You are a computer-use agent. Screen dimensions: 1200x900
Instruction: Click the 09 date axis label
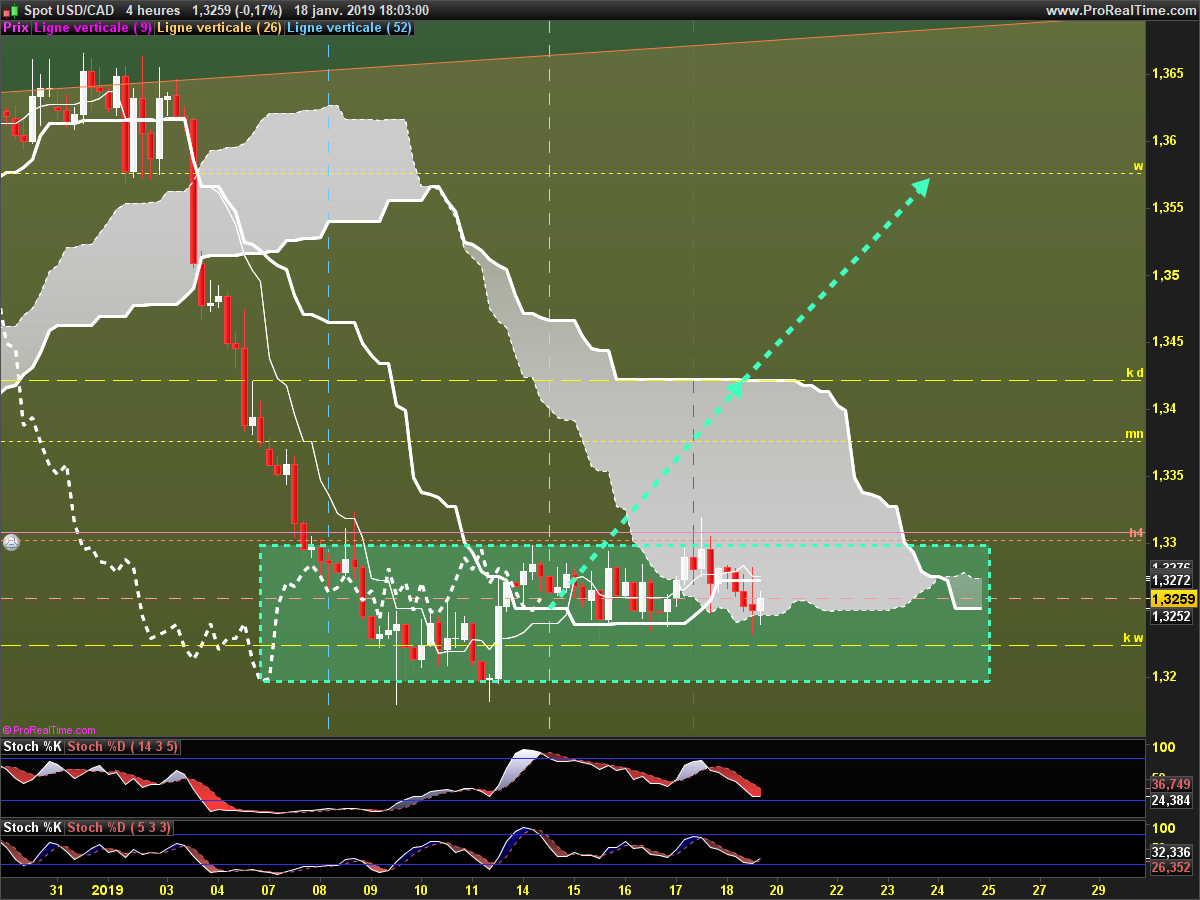tap(370, 889)
